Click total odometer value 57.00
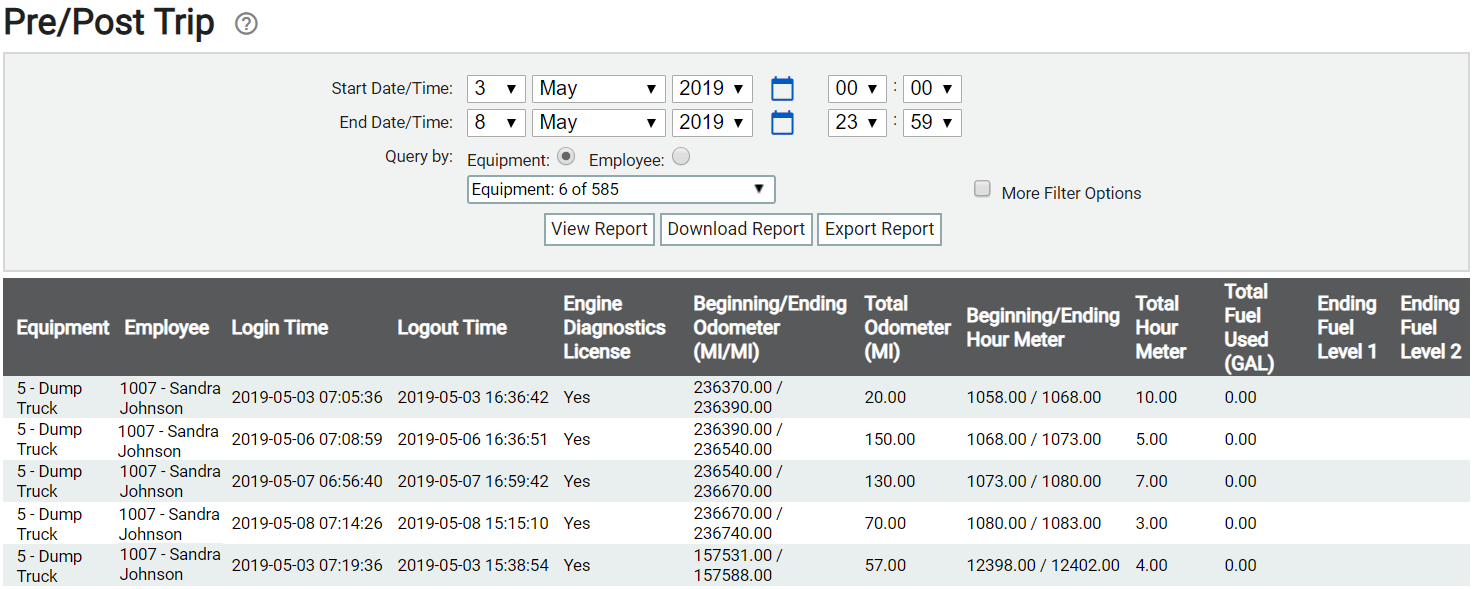The height and width of the screenshot is (589, 1475). pyautogui.click(x=885, y=566)
